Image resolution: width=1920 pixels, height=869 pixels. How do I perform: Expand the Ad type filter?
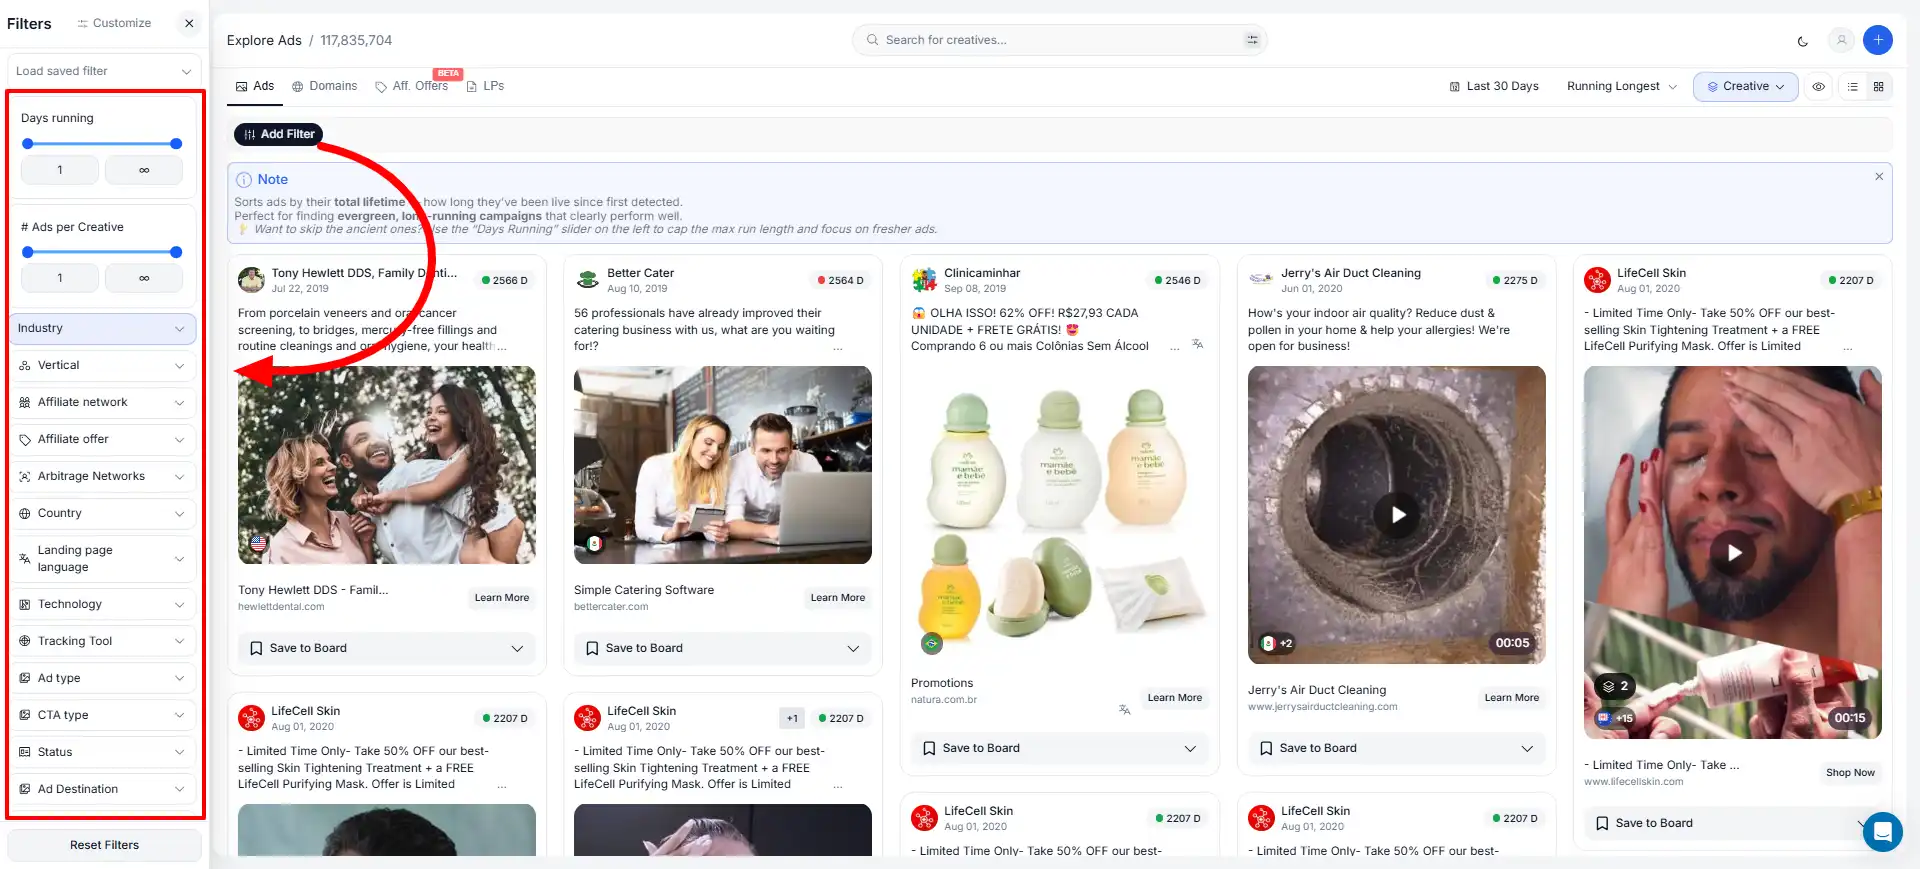pyautogui.click(x=104, y=678)
